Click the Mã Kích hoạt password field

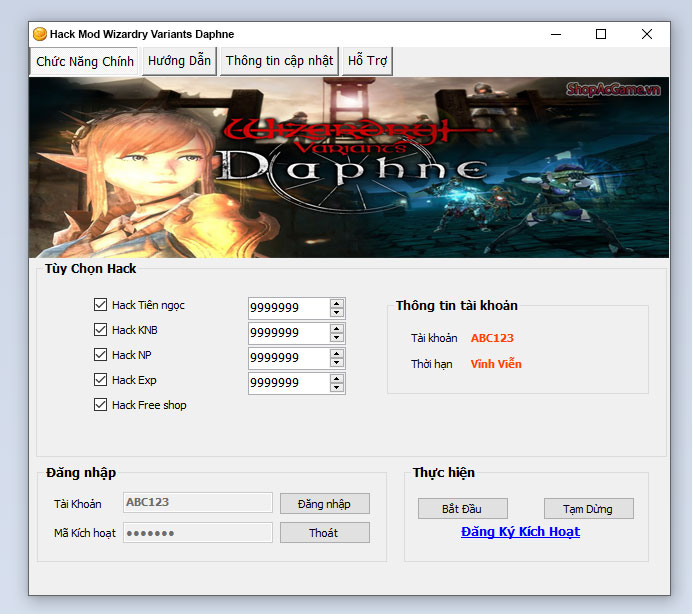click(x=198, y=533)
